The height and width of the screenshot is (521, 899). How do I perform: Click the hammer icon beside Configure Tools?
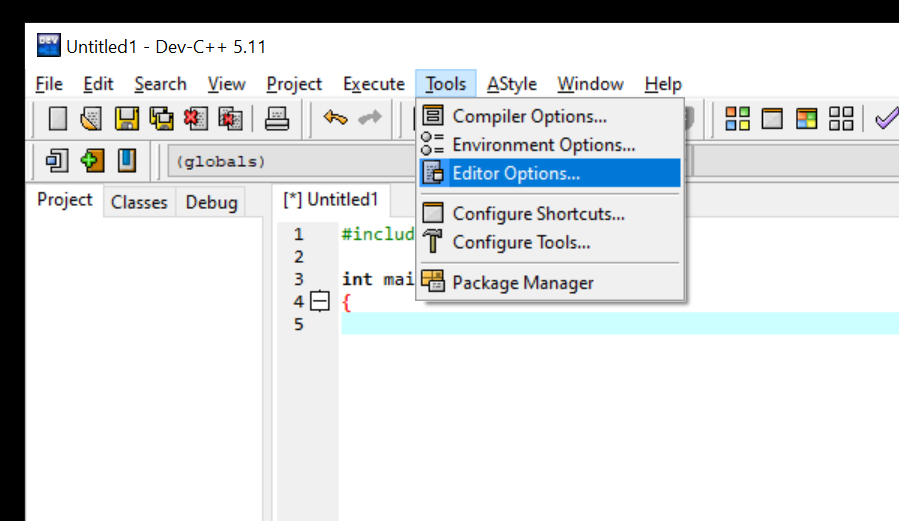pos(433,241)
